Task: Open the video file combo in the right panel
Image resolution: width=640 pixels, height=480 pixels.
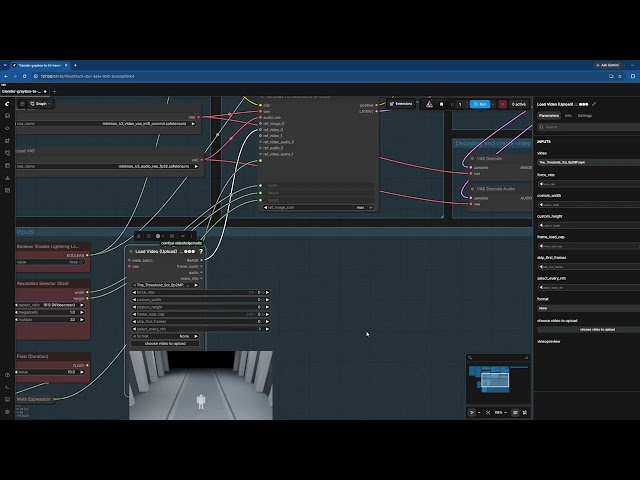Action: 589,162
